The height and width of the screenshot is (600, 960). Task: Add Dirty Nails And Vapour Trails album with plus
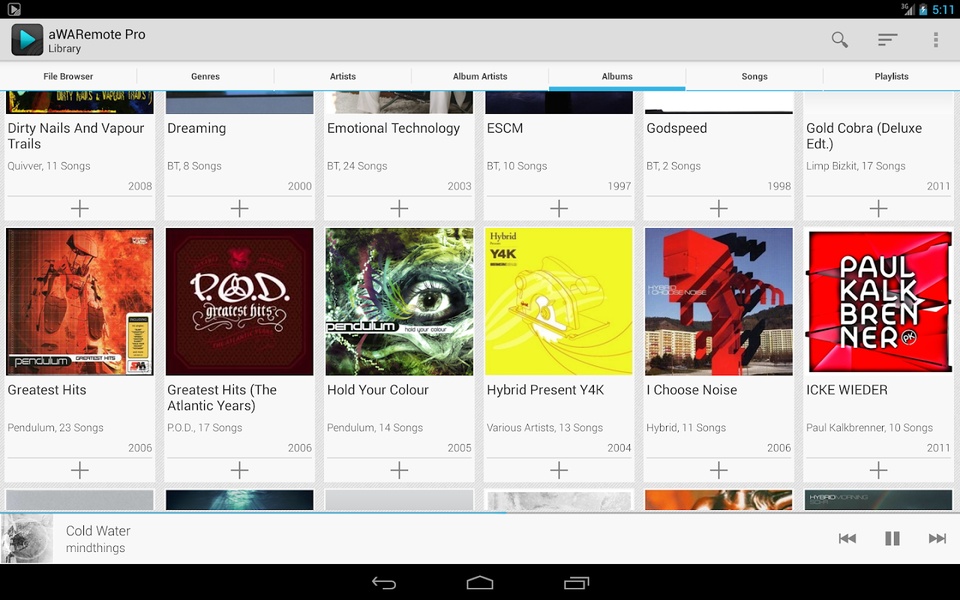(x=80, y=208)
